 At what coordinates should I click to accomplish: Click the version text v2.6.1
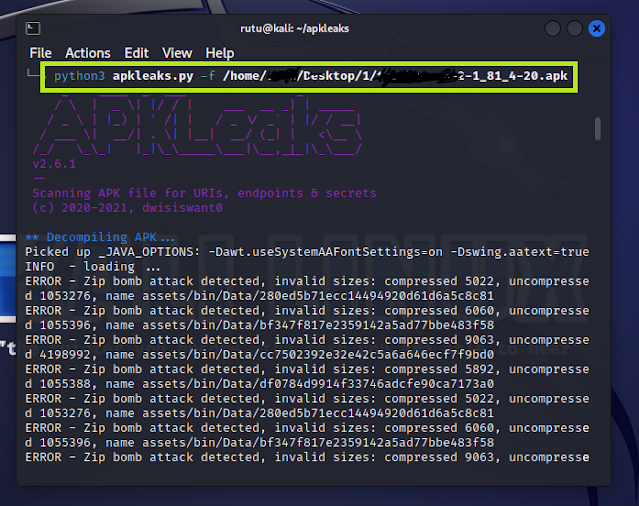(54, 164)
